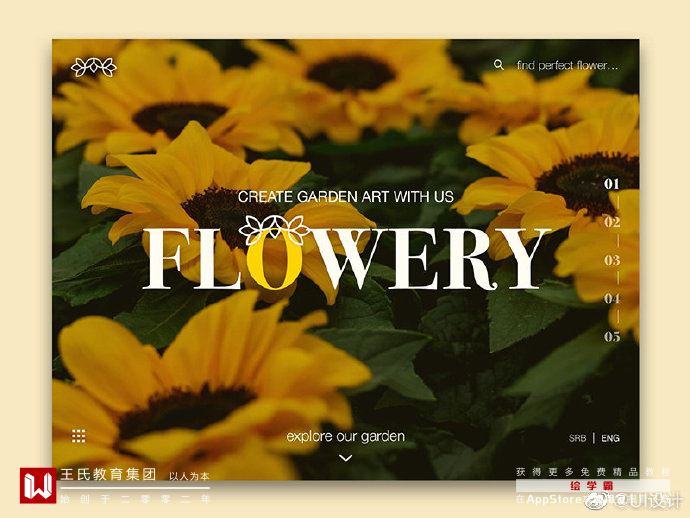Go to slide 02 in page indicator
Viewport: 690px width, 518px height.
(x=612, y=222)
